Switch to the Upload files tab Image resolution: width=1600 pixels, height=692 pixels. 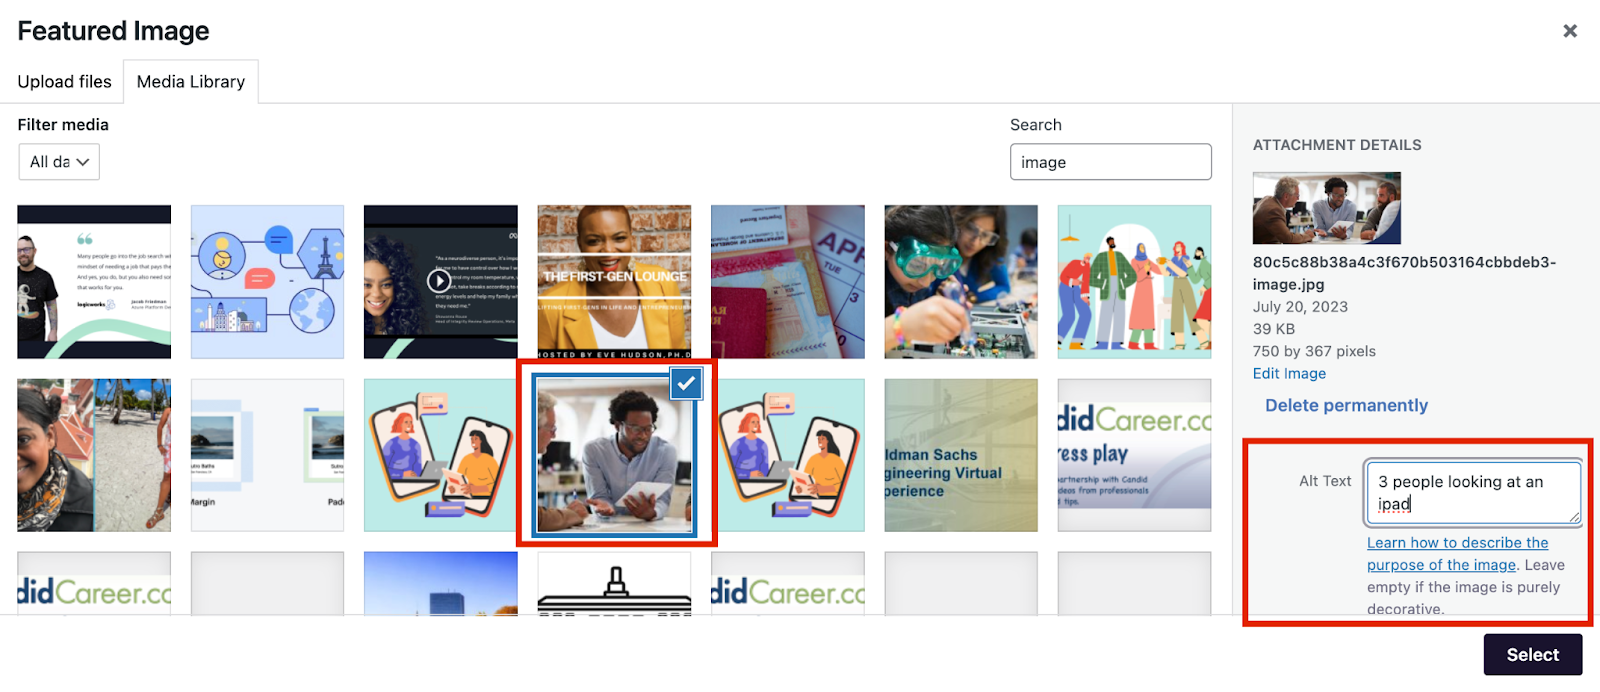point(64,82)
